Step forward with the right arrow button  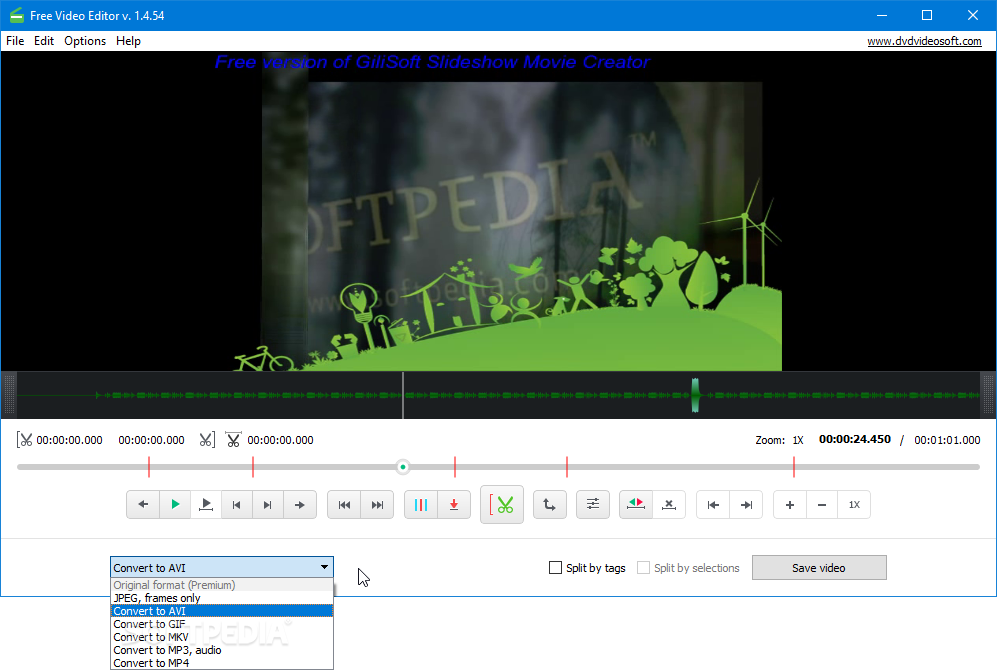click(x=299, y=505)
